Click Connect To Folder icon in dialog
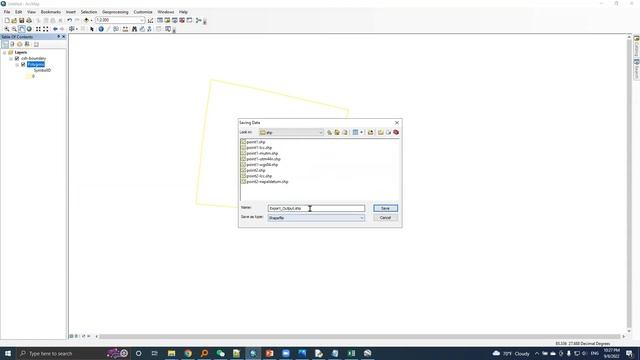 tap(371, 132)
